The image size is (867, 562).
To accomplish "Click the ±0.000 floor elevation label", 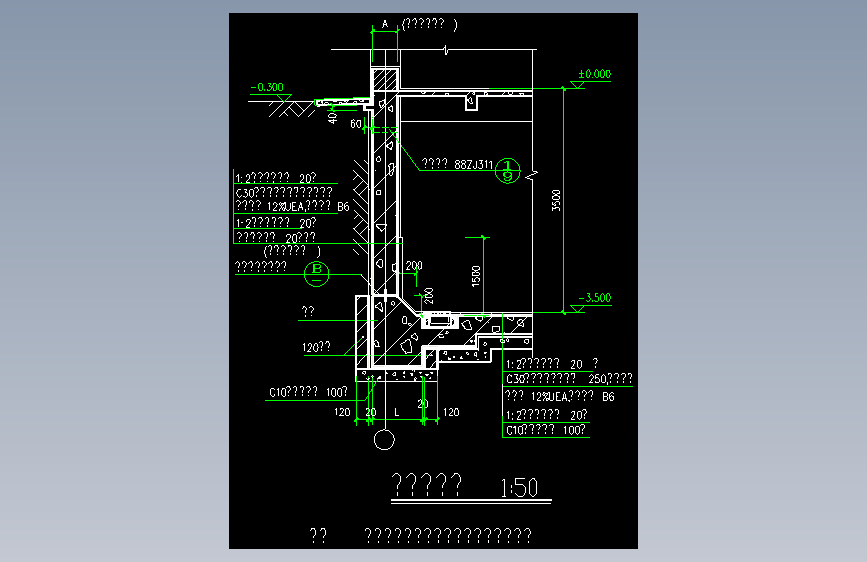I will [594, 74].
